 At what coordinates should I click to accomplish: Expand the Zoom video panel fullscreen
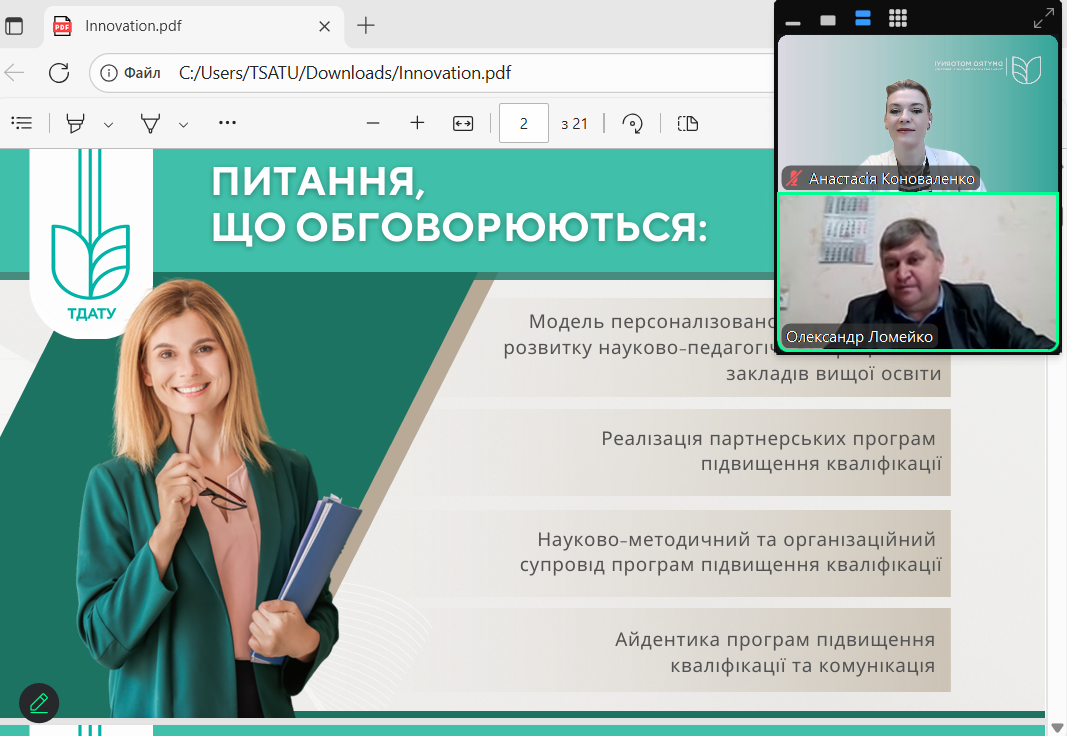tap(1043, 18)
